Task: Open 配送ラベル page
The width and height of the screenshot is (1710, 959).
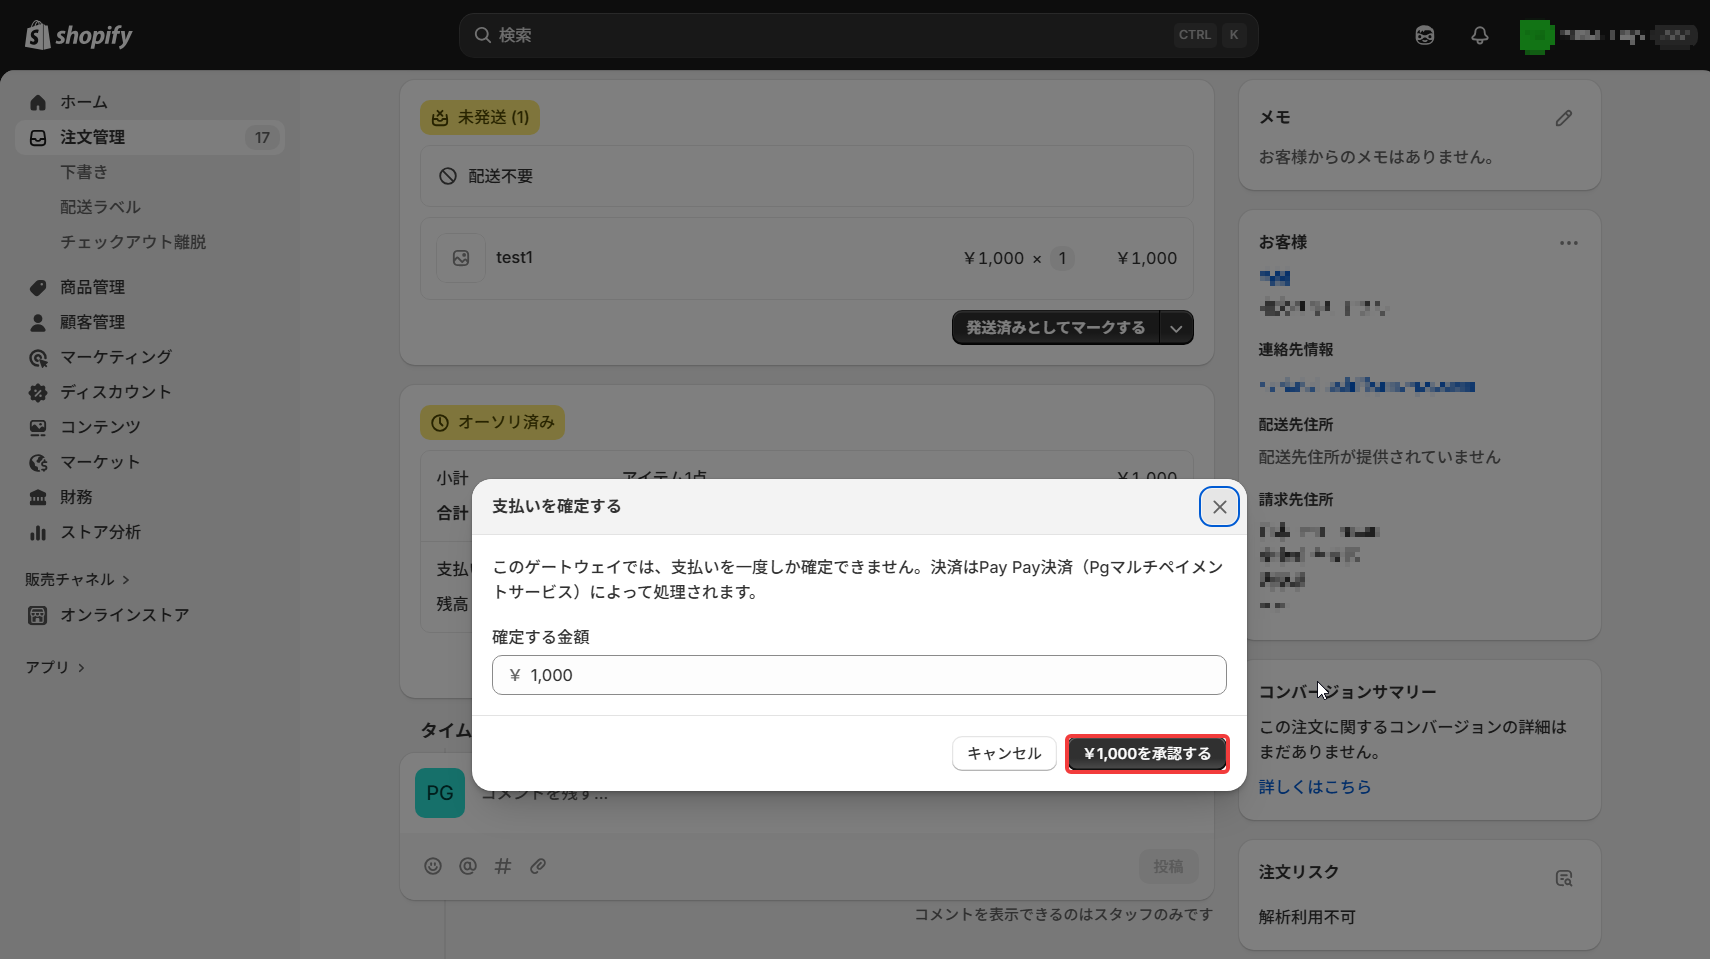Action: (x=100, y=207)
